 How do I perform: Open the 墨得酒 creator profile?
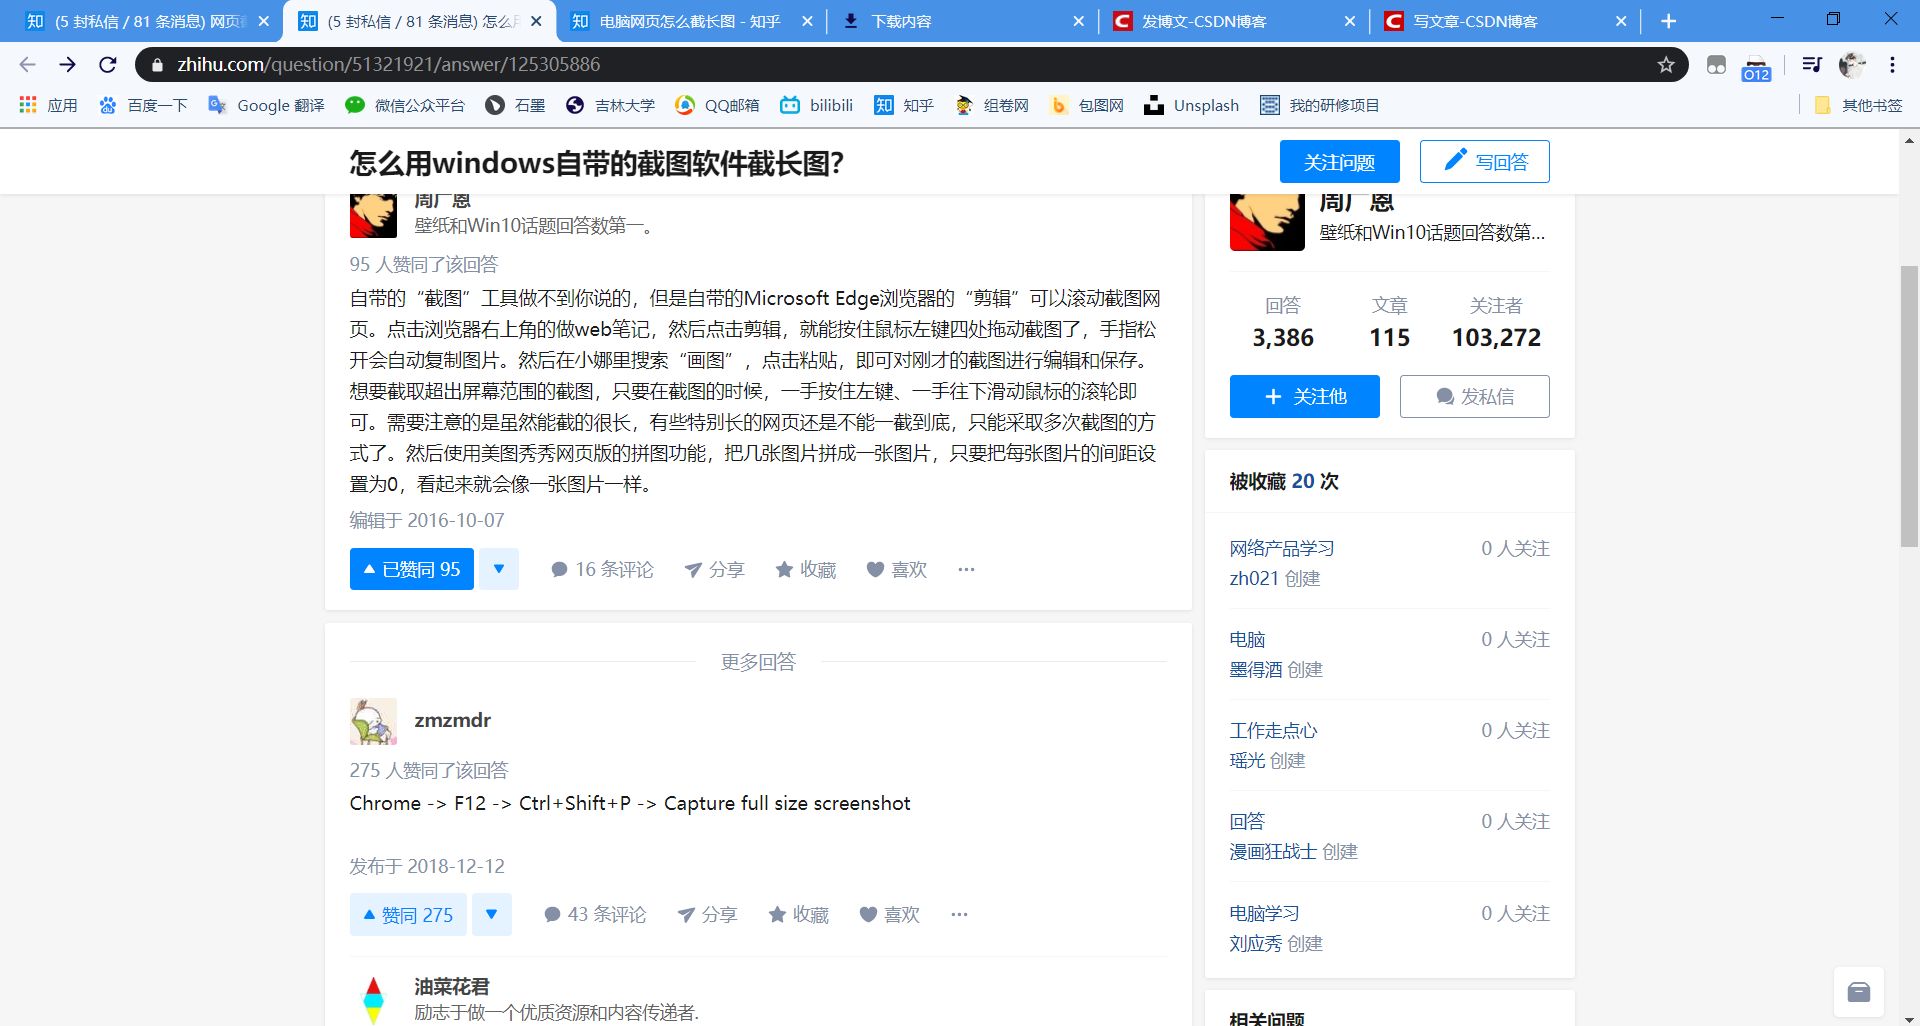[1256, 669]
